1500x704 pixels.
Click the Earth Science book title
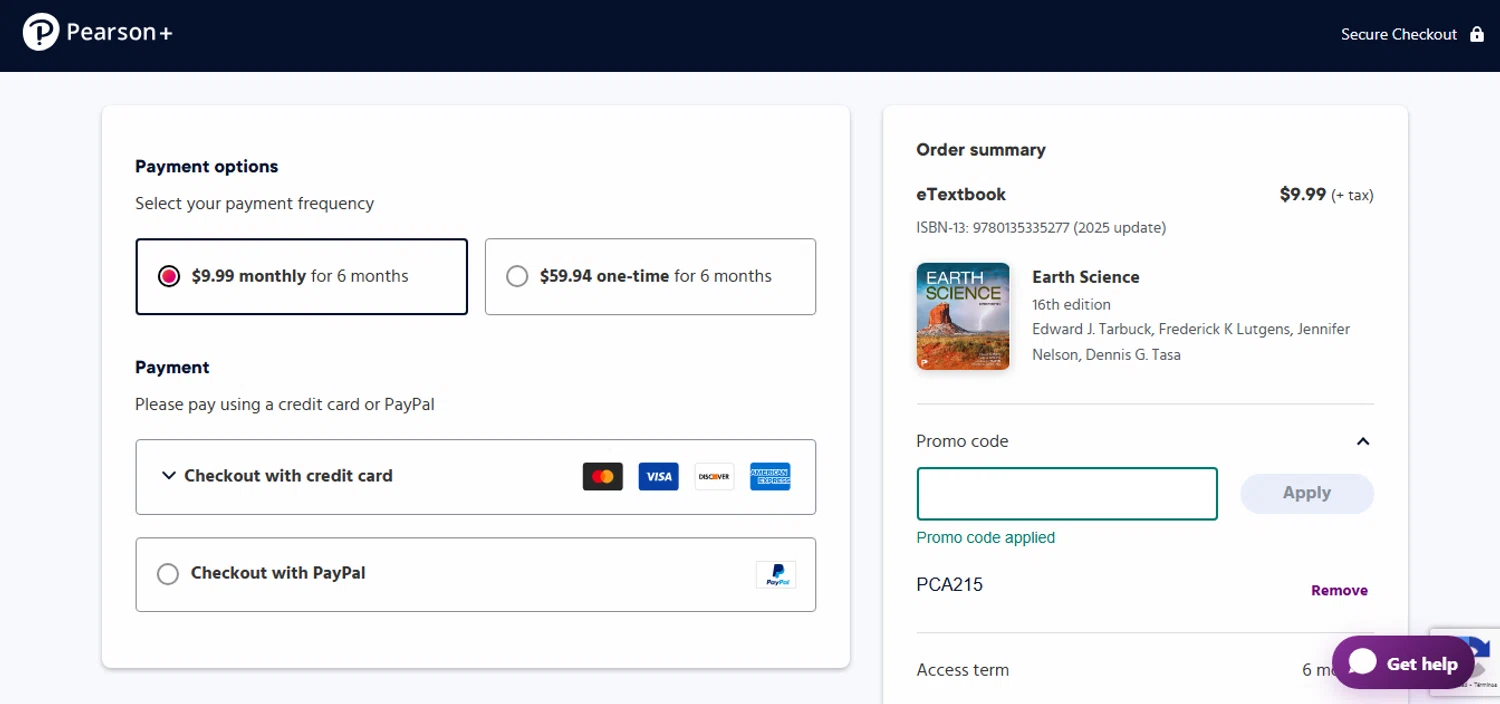(1086, 277)
